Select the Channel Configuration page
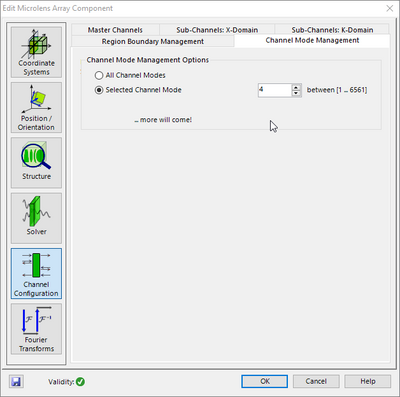 tap(36, 273)
